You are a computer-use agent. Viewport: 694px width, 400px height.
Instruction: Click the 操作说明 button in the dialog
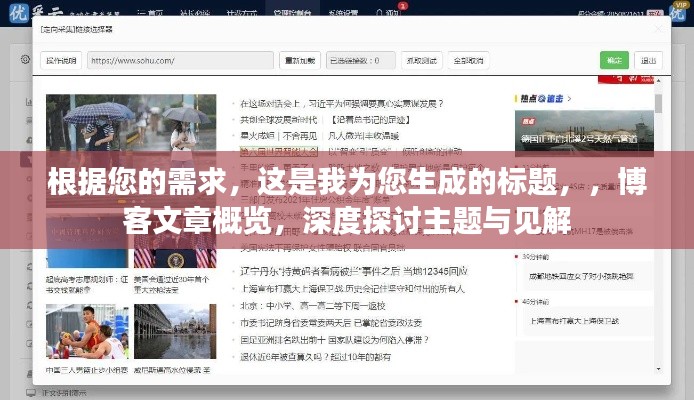[61, 60]
